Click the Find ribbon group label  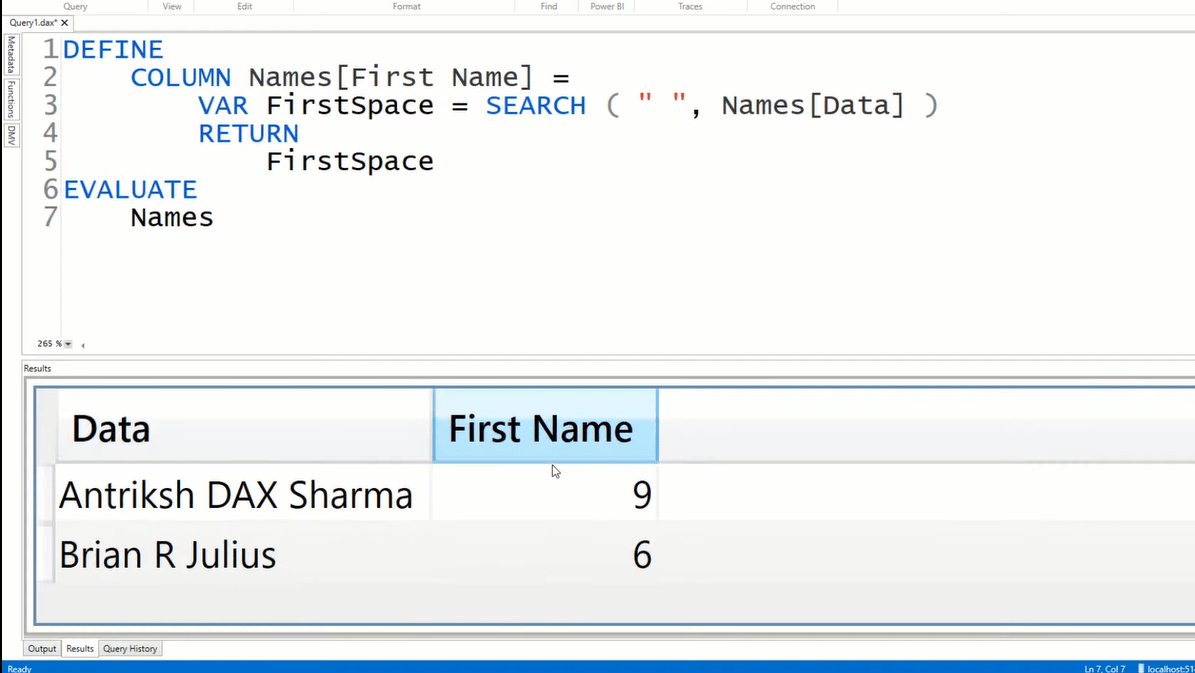pyautogui.click(x=549, y=6)
